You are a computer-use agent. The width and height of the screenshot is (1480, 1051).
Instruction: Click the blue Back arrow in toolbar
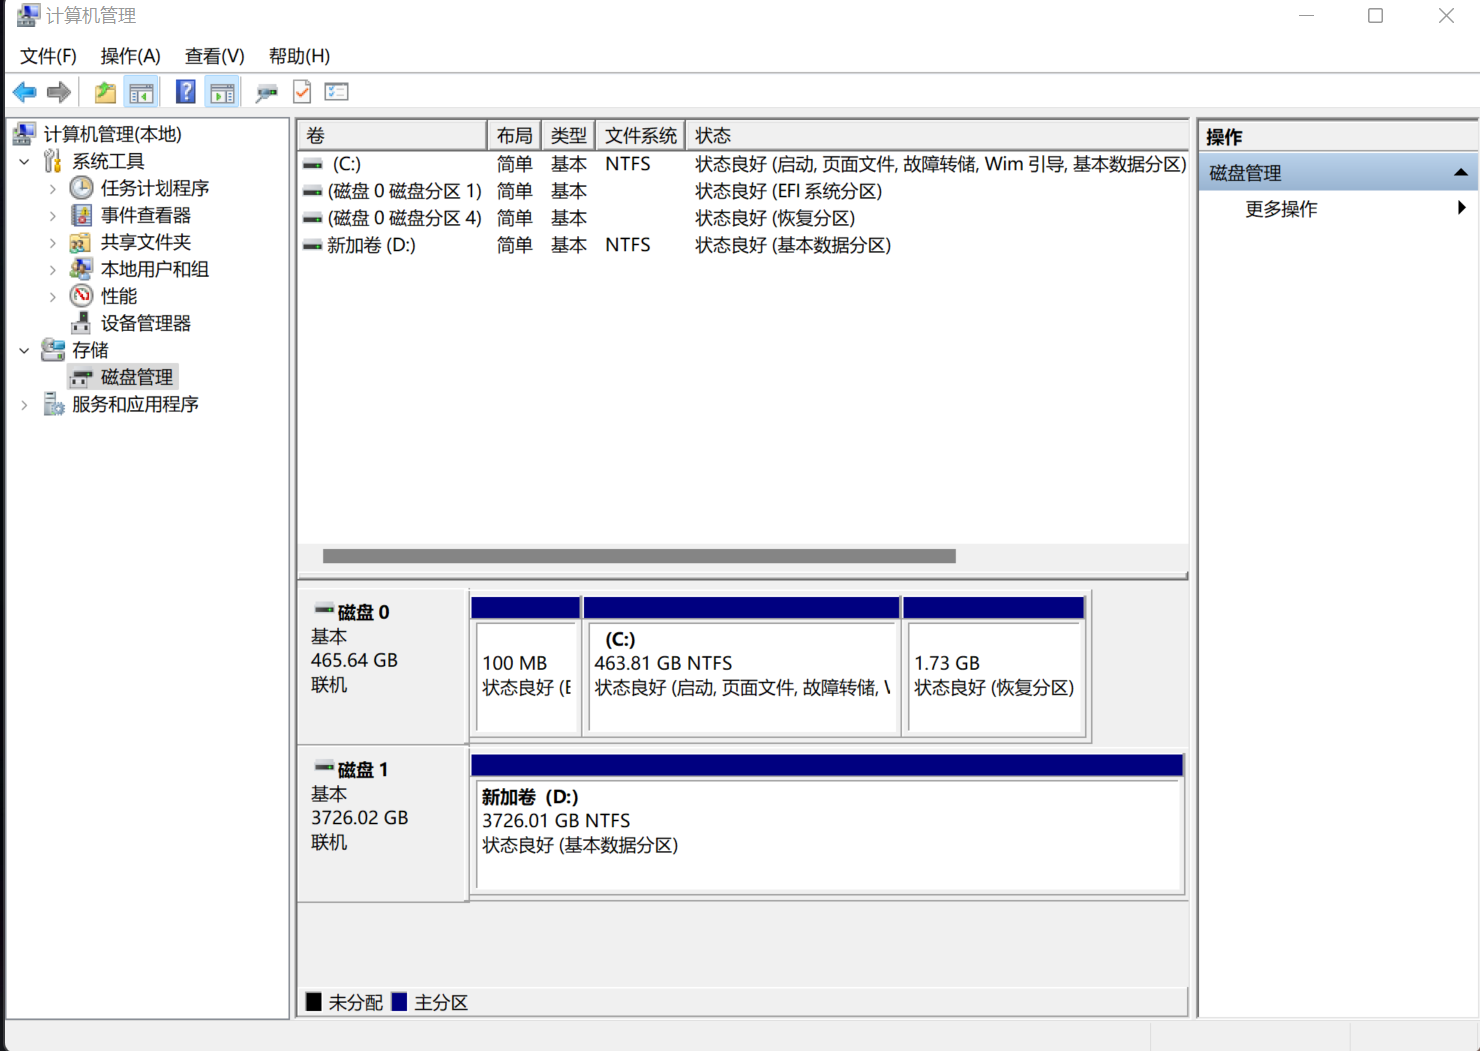pyautogui.click(x=25, y=93)
